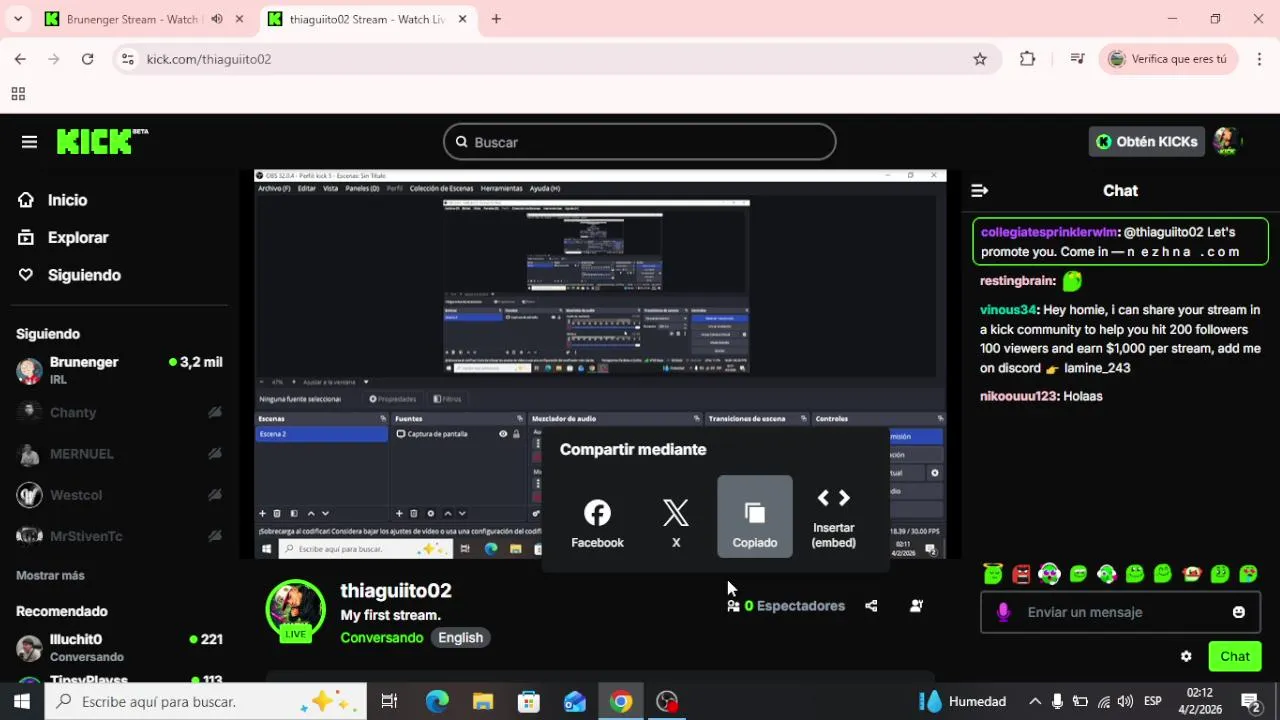Focus the Enviar un mensaje field

pos(1120,612)
